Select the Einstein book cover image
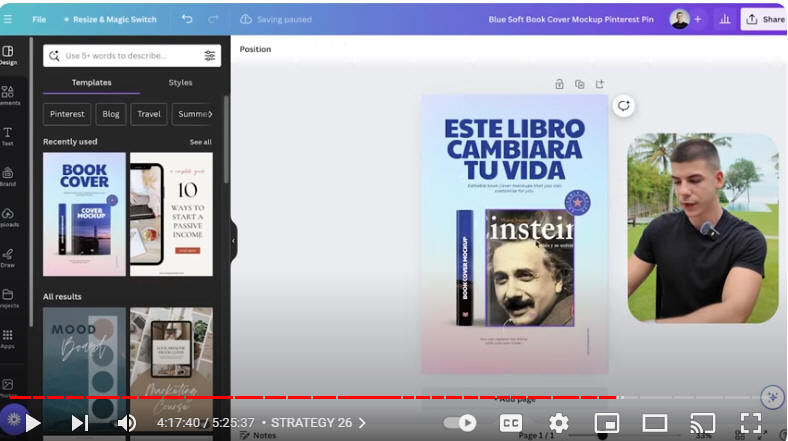This screenshot has width=788, height=441. coord(530,268)
